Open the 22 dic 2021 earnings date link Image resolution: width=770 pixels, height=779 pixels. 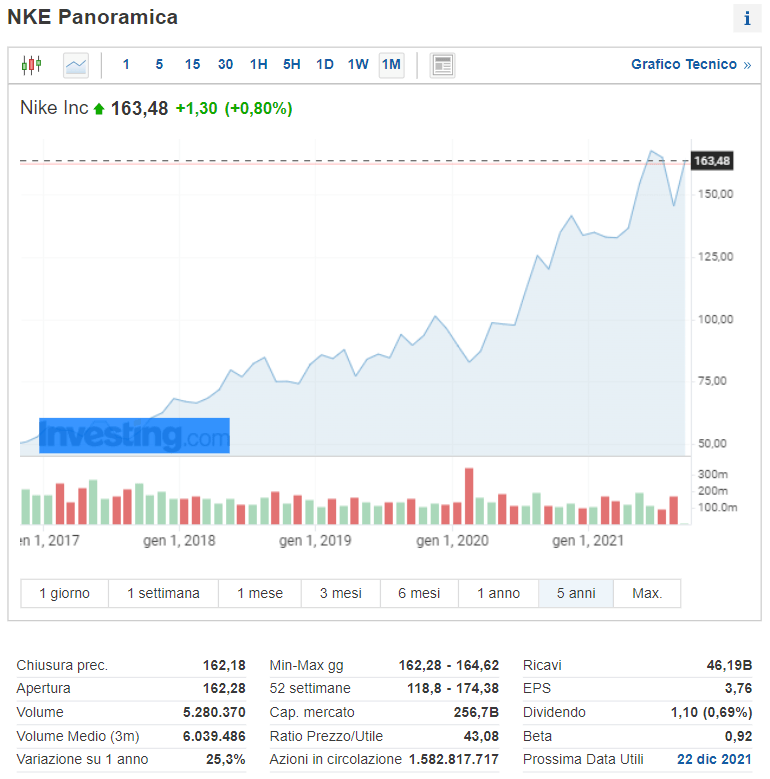pyautogui.click(x=714, y=759)
